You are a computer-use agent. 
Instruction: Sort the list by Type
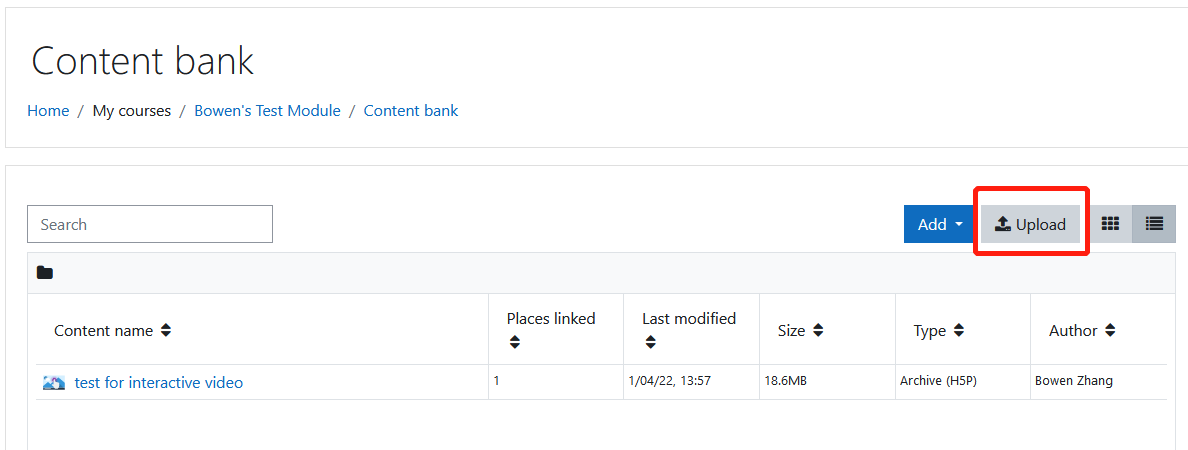pyautogui.click(x=958, y=331)
